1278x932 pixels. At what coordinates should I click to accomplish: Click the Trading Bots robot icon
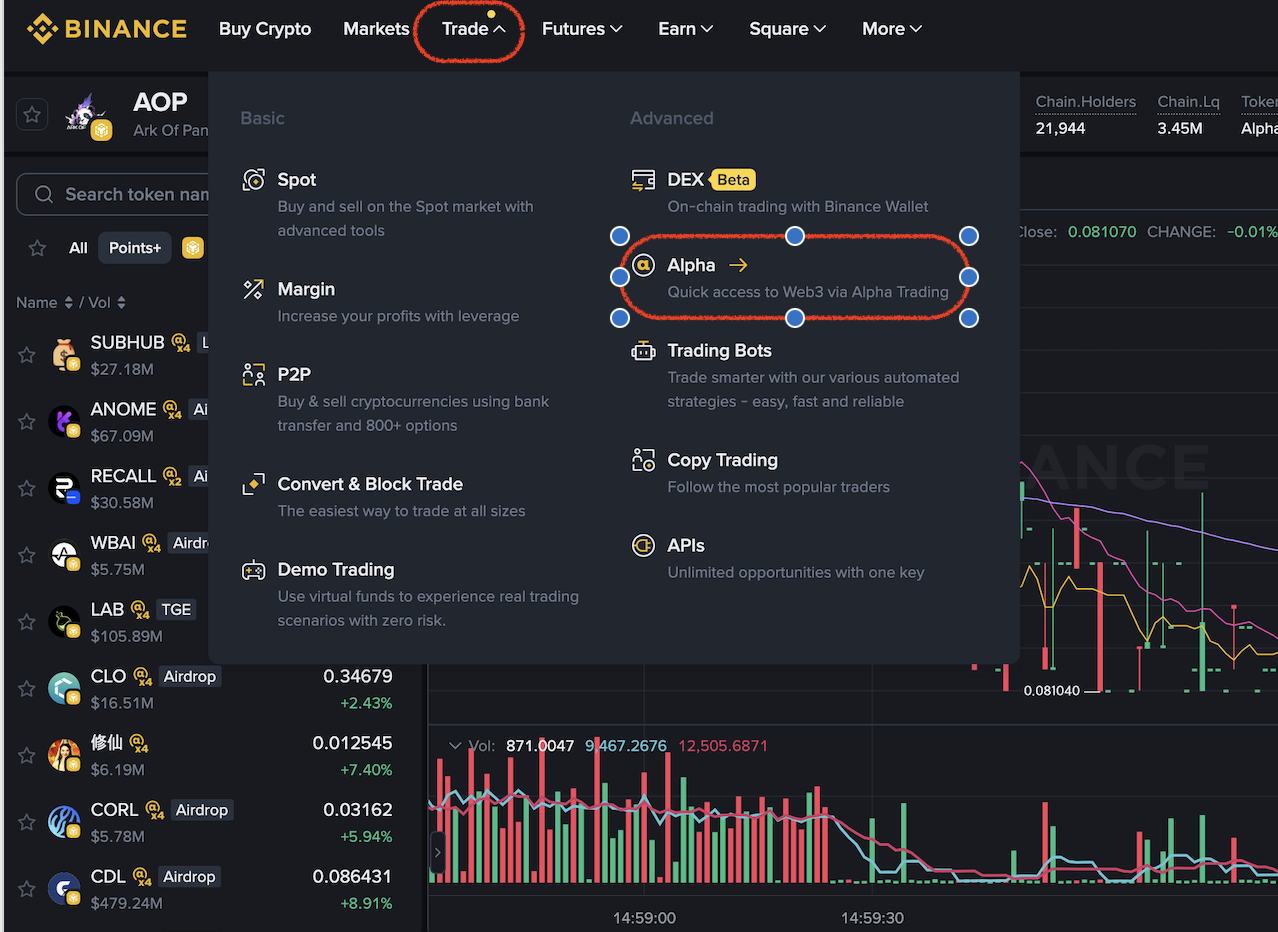pos(643,351)
